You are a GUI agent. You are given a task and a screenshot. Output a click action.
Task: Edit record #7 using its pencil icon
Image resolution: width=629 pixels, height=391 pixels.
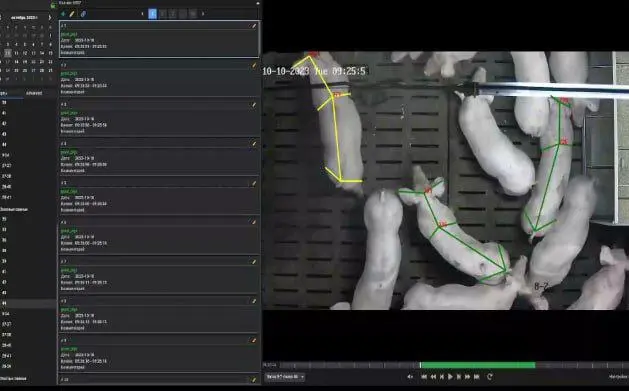click(254, 261)
